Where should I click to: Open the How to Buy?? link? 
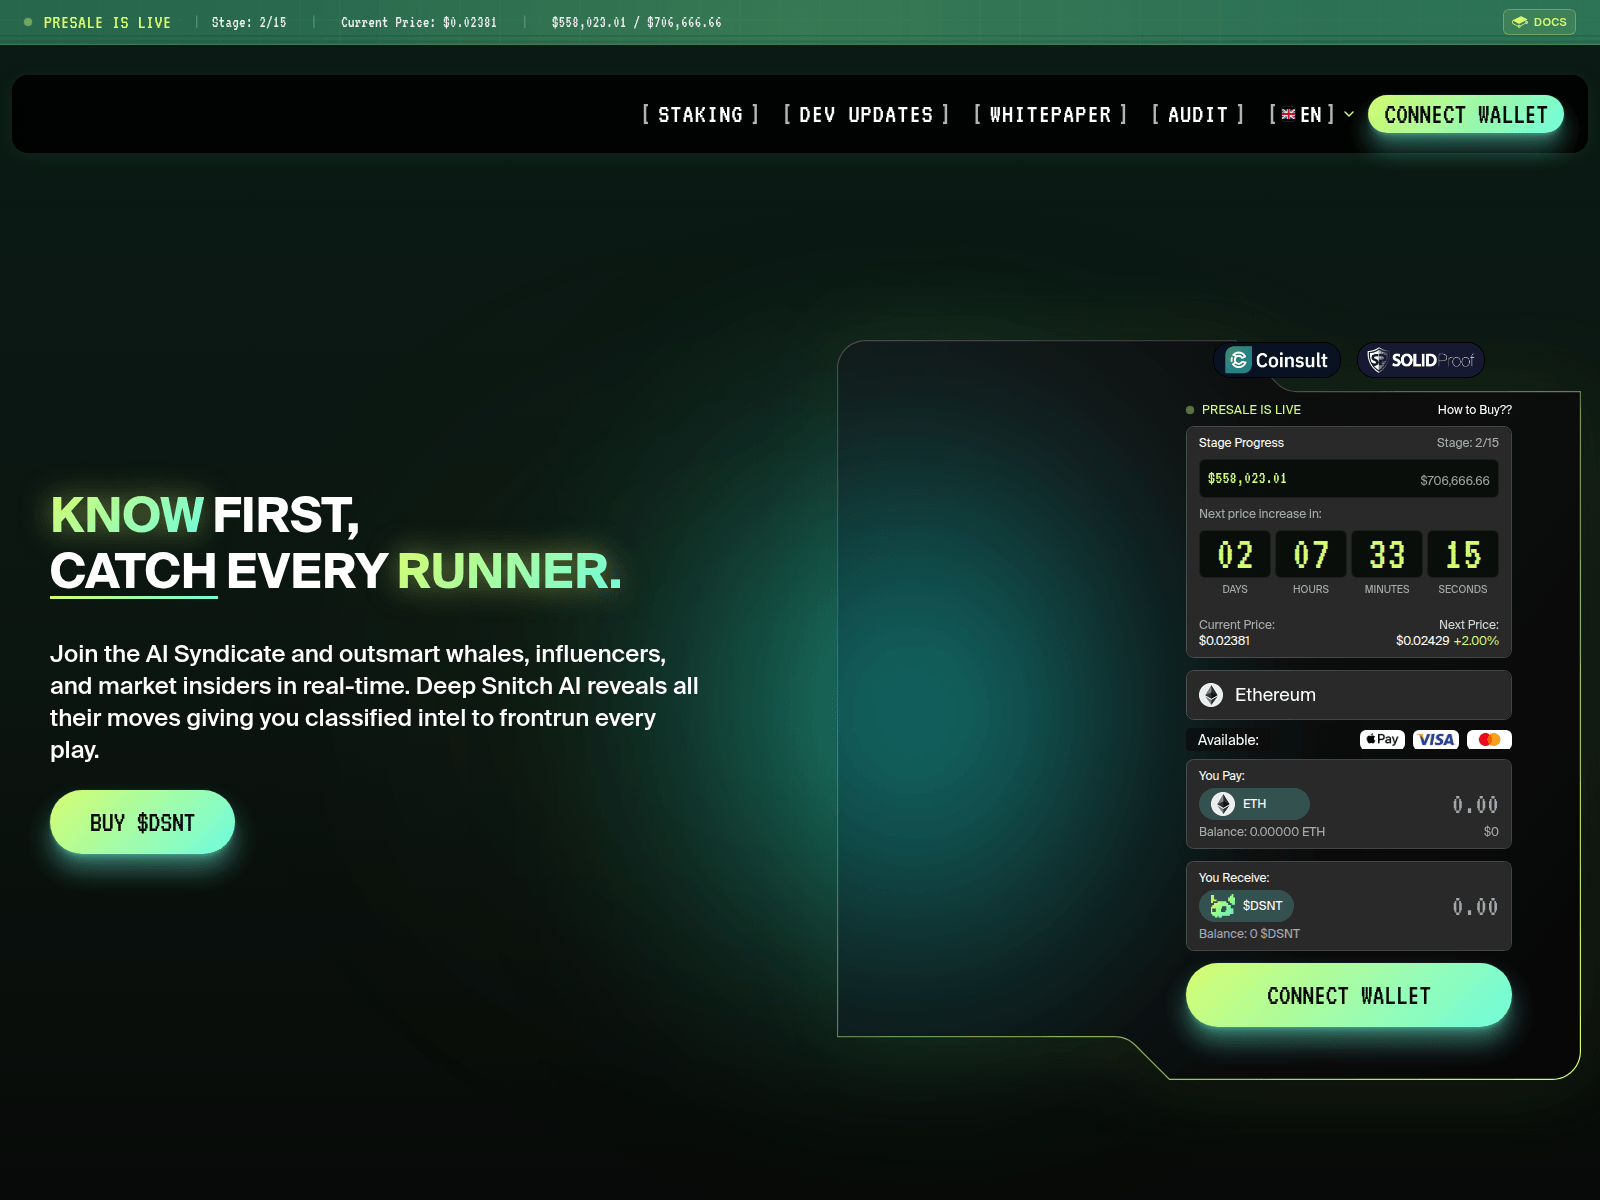coord(1474,410)
